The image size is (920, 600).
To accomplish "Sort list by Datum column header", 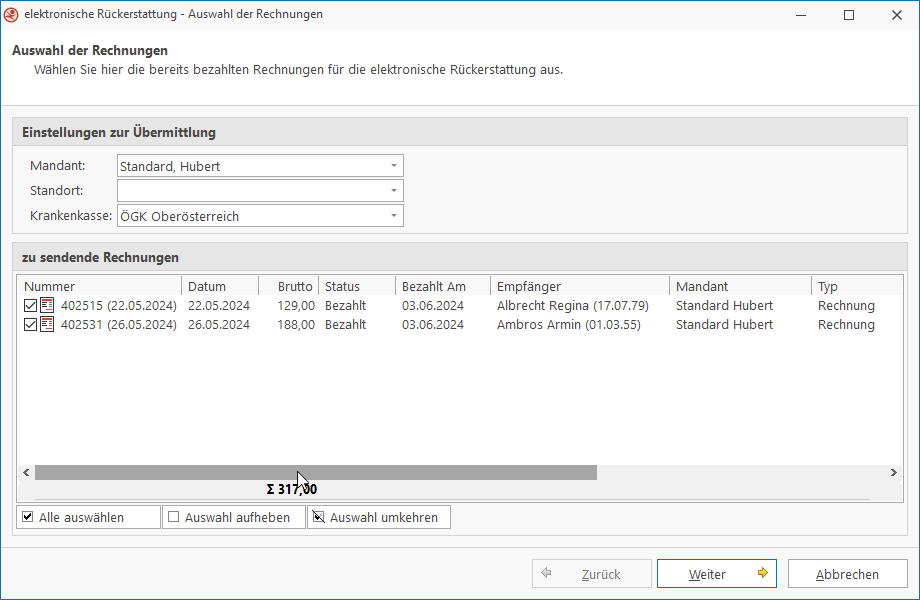I will point(219,286).
